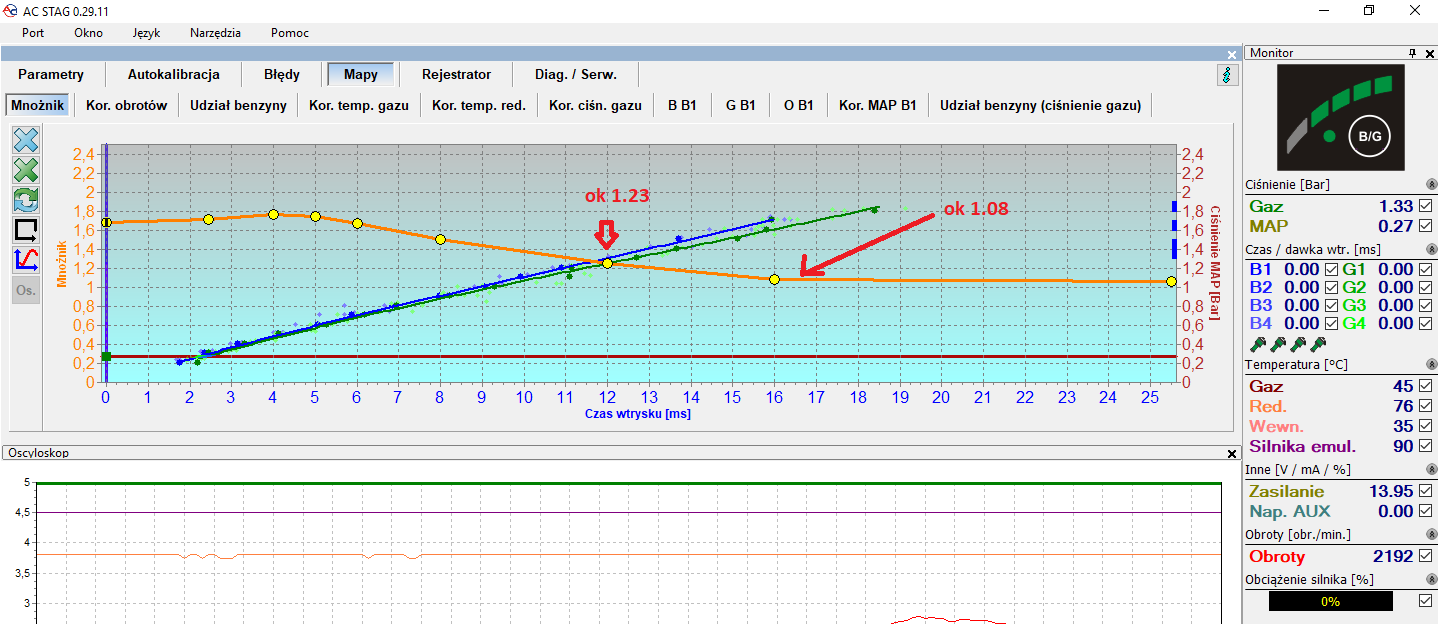Click the Os. button

click(26, 291)
